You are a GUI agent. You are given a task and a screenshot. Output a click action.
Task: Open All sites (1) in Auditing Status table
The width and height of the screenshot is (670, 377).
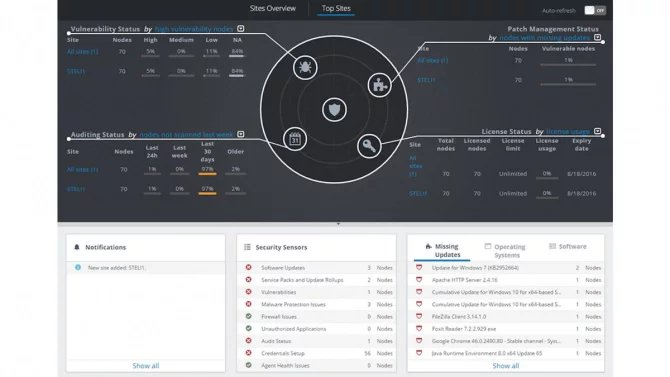pos(82,170)
